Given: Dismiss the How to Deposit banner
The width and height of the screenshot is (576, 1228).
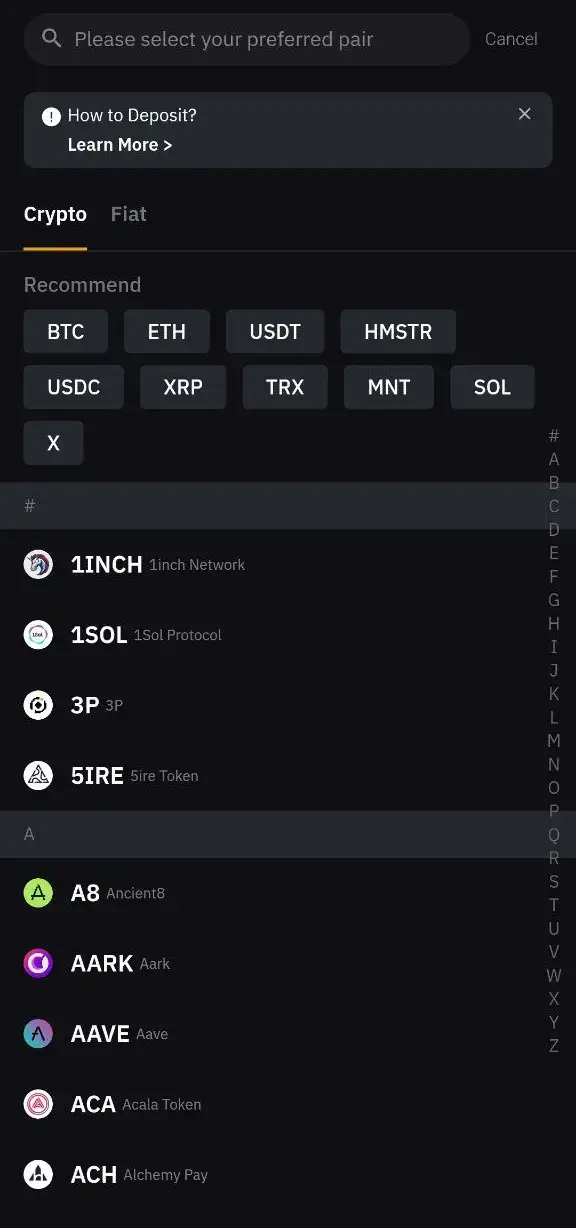Looking at the screenshot, I should [x=525, y=114].
